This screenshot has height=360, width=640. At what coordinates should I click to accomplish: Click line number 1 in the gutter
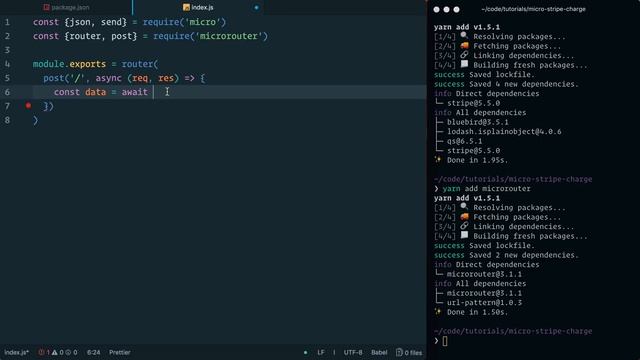point(7,22)
